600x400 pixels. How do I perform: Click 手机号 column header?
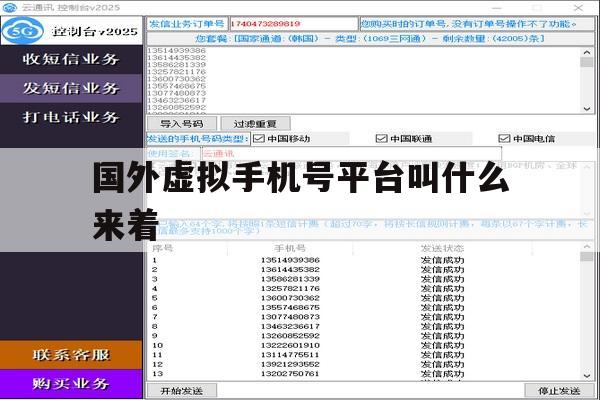290,248
